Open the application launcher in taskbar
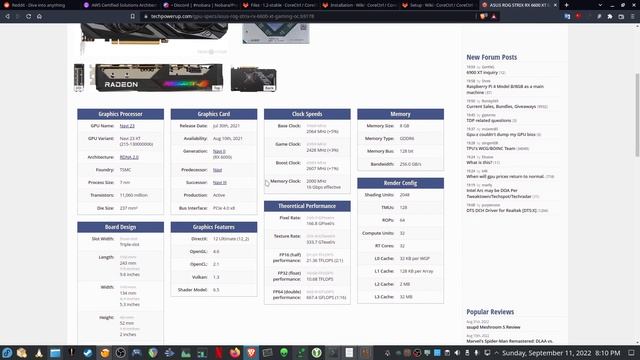The width and height of the screenshot is (640, 360). (x=7, y=353)
